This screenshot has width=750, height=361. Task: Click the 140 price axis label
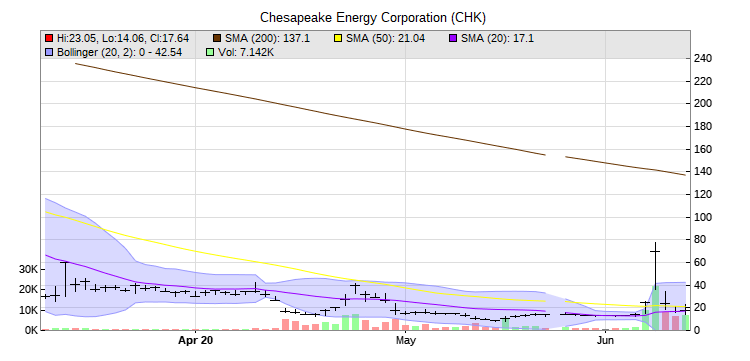coord(703,172)
